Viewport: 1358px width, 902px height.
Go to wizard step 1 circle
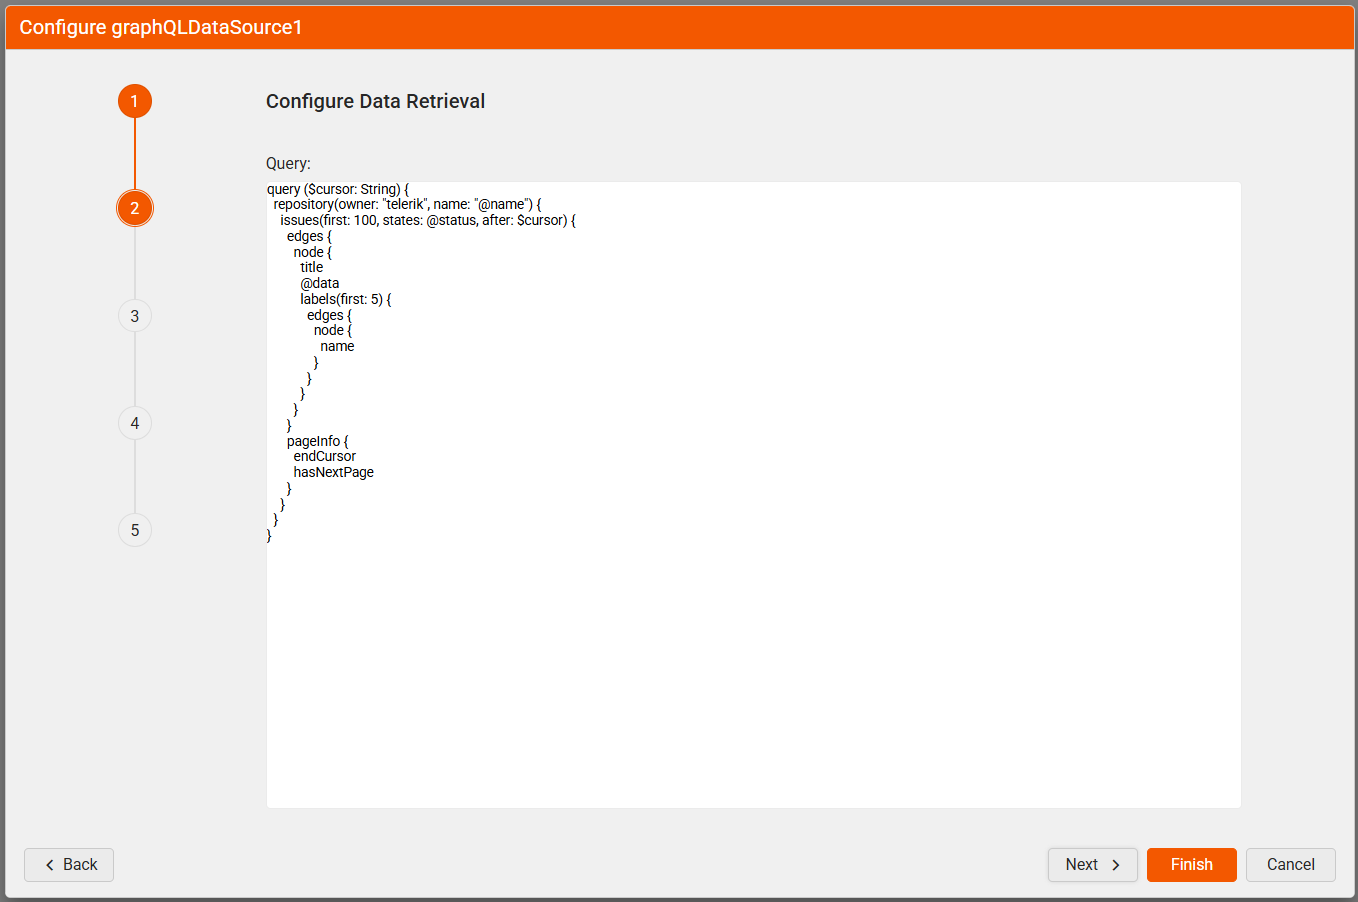135,101
